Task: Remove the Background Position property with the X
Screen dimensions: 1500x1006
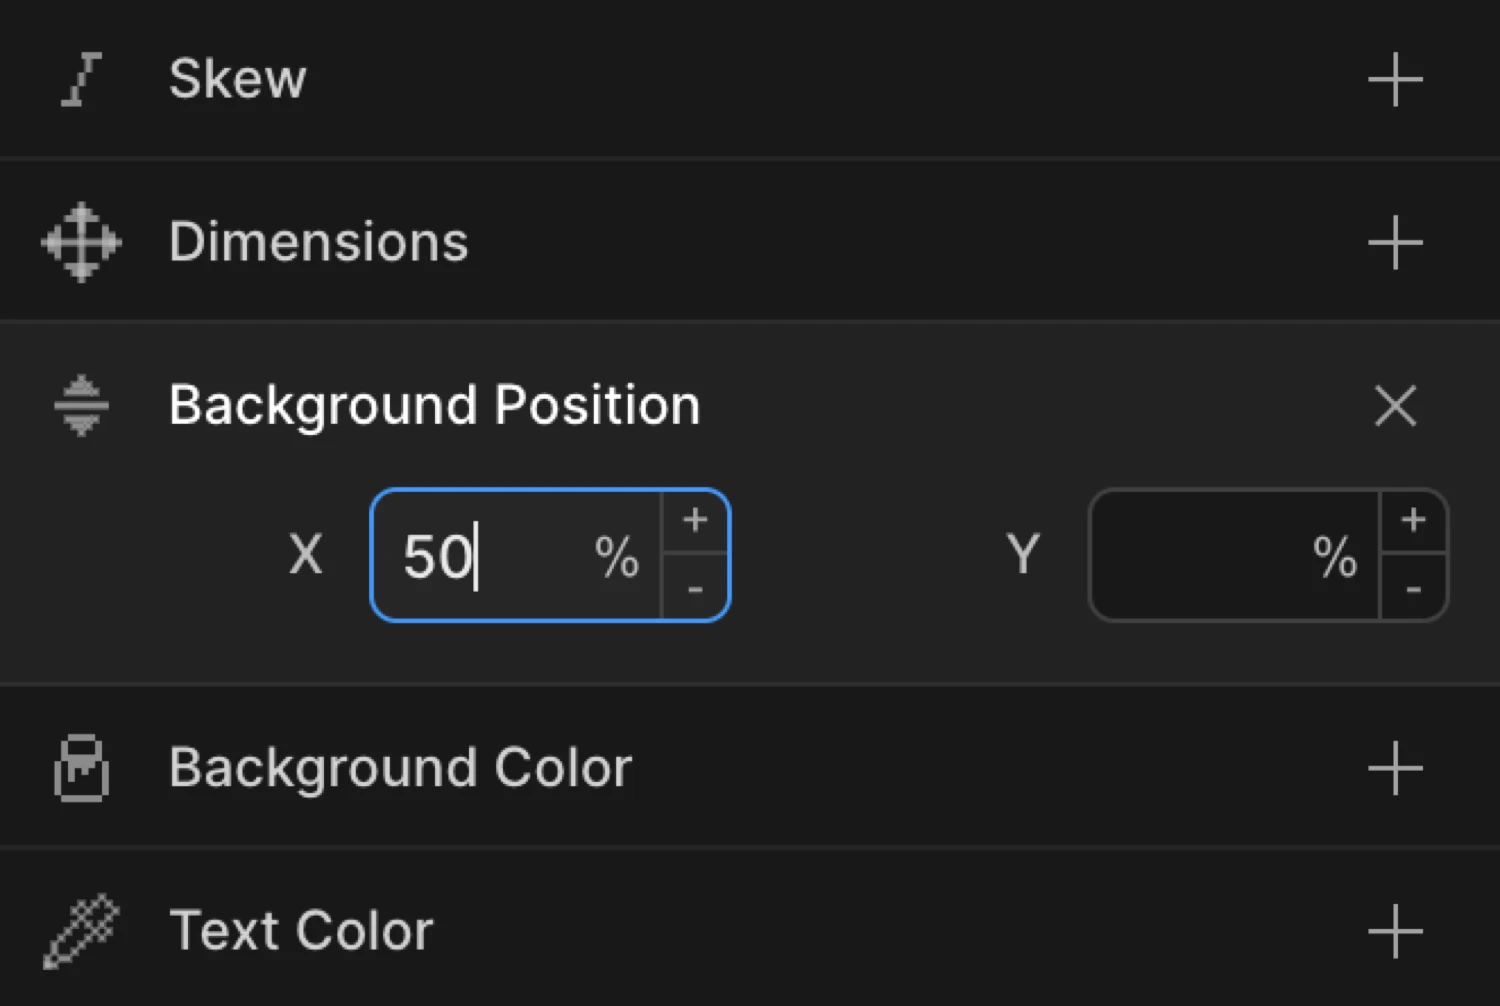Action: pyautogui.click(x=1396, y=406)
